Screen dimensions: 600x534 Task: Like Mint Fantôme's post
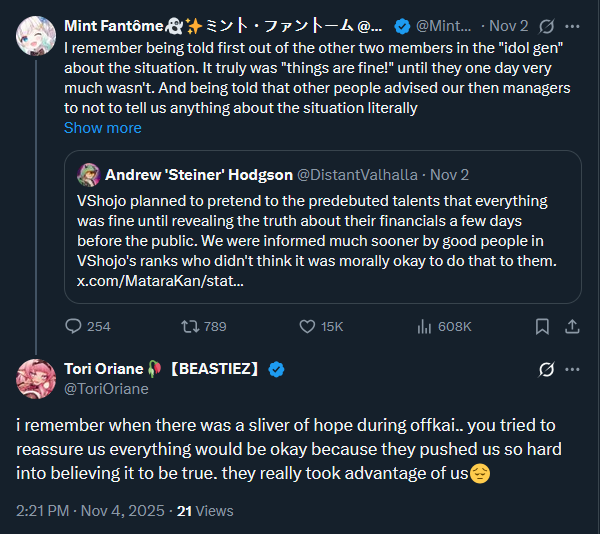(x=309, y=326)
